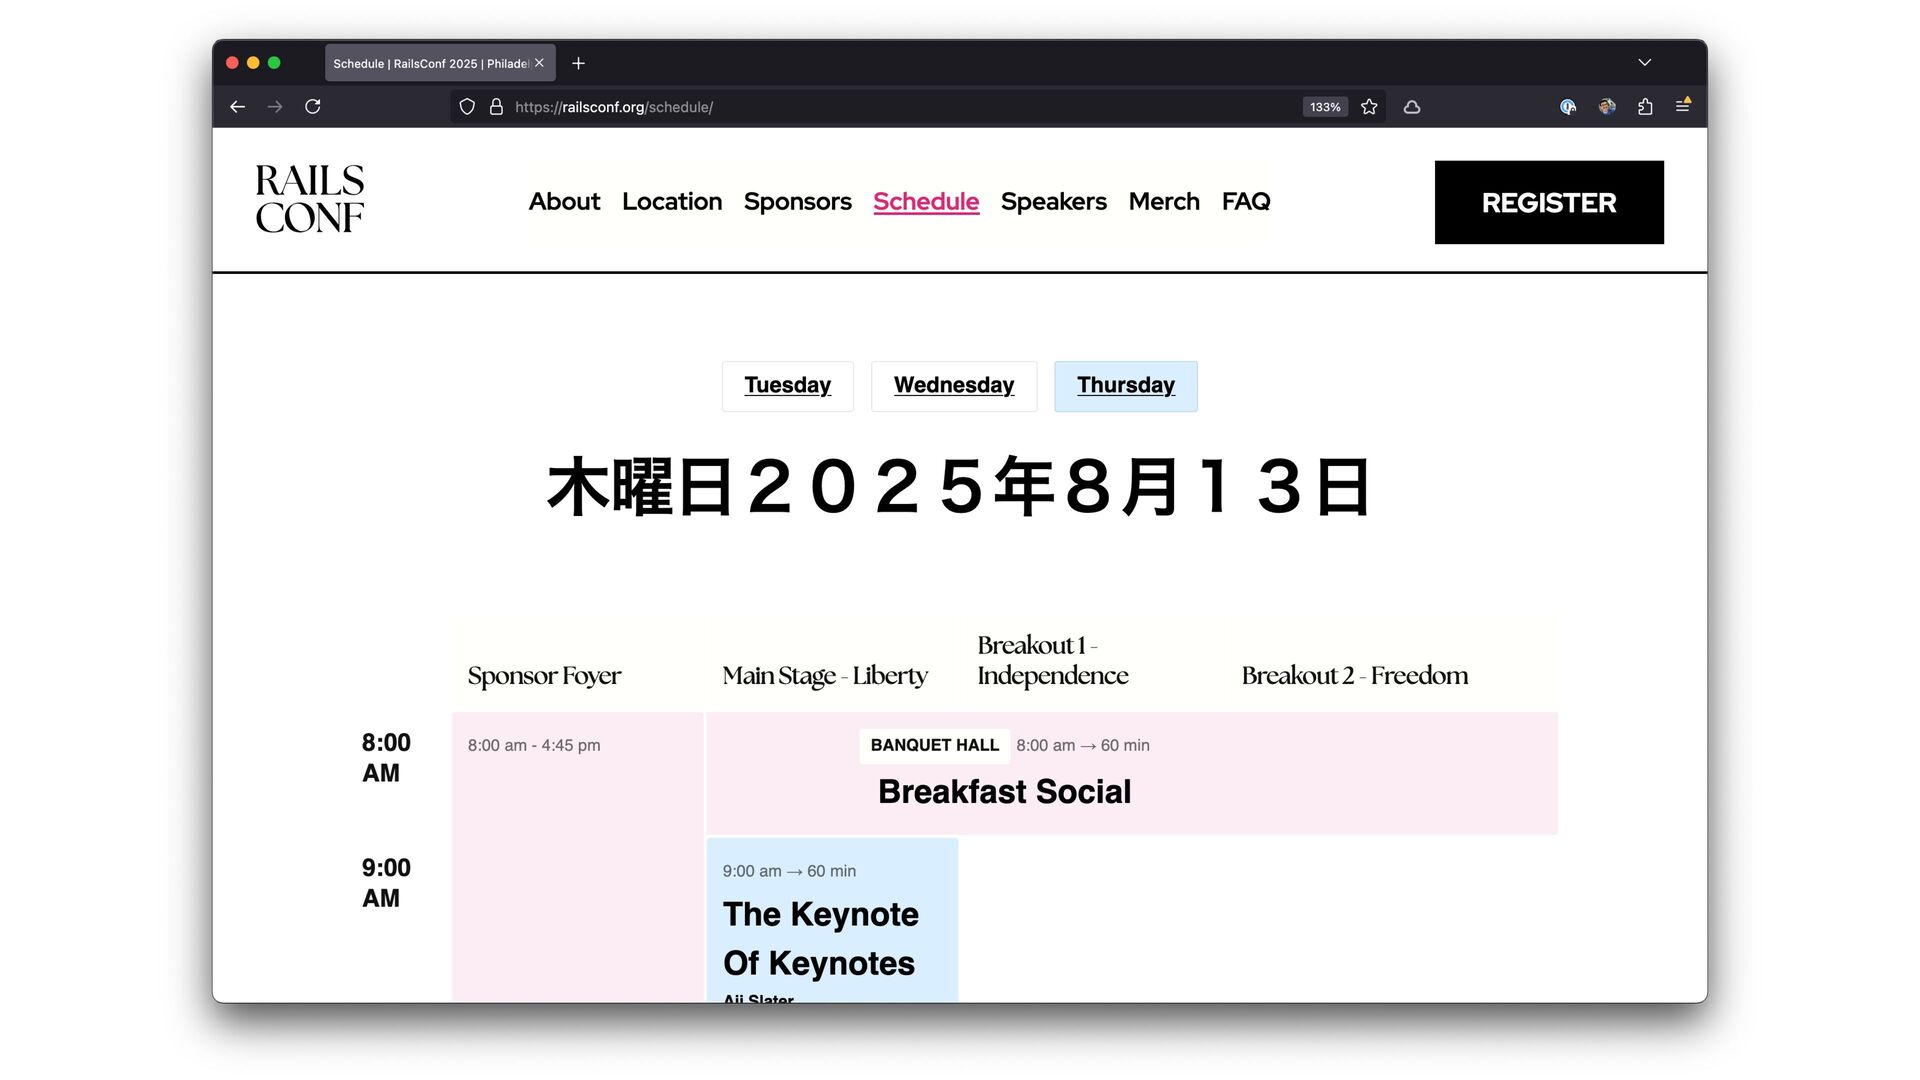Open the Sponsors nav link
Viewport: 1920px width, 1080px height.
pos(798,202)
